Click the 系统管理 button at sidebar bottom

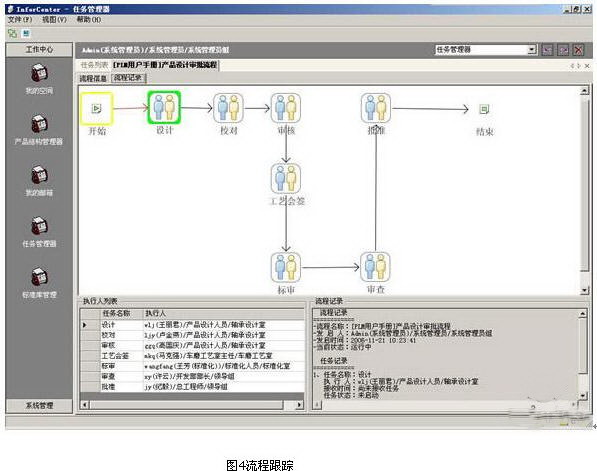pyautogui.click(x=39, y=406)
